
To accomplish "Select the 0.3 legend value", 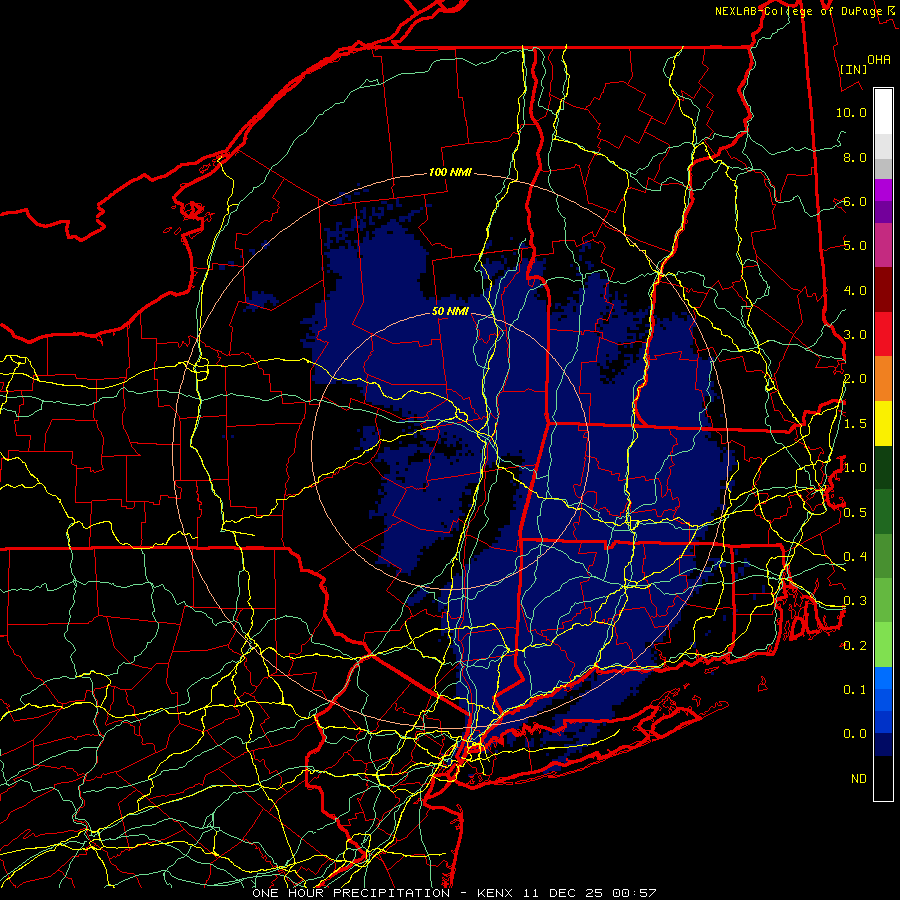I will tap(855, 601).
